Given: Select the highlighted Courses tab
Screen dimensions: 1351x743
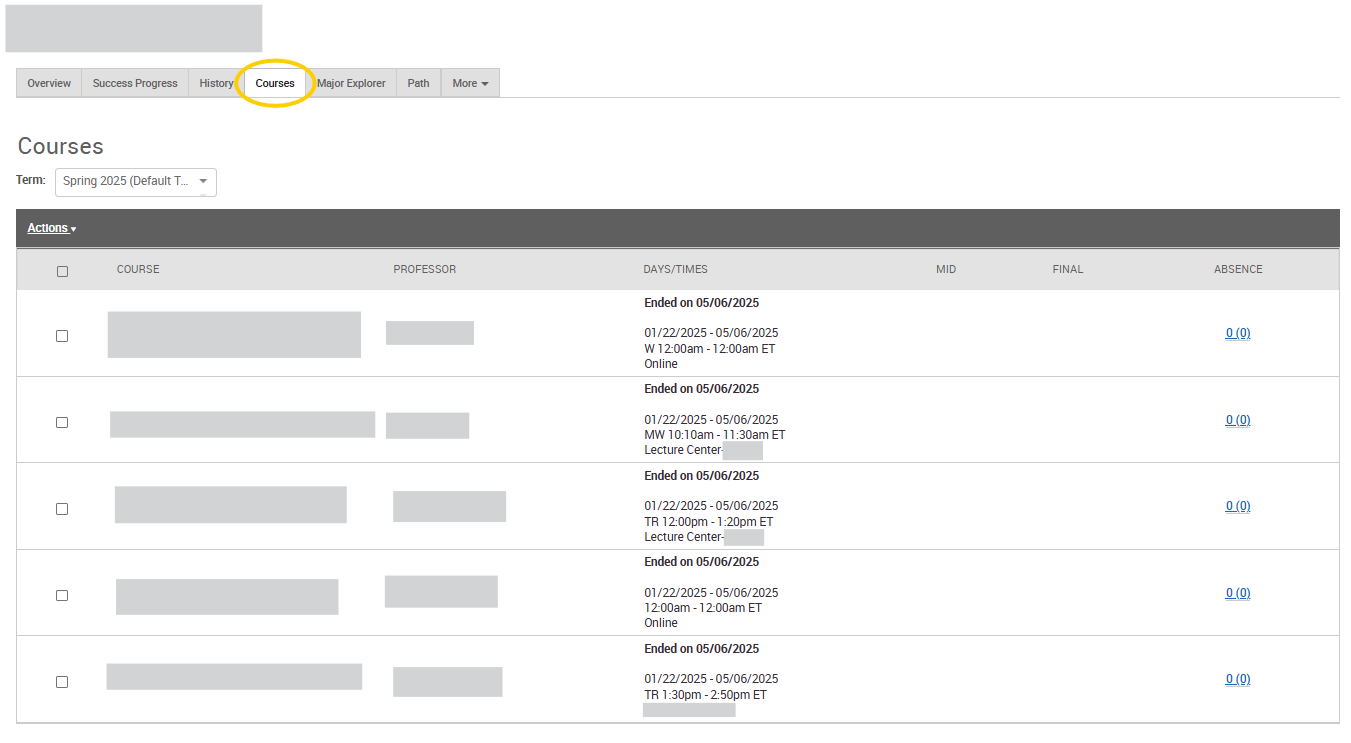Looking at the screenshot, I should [x=275, y=83].
